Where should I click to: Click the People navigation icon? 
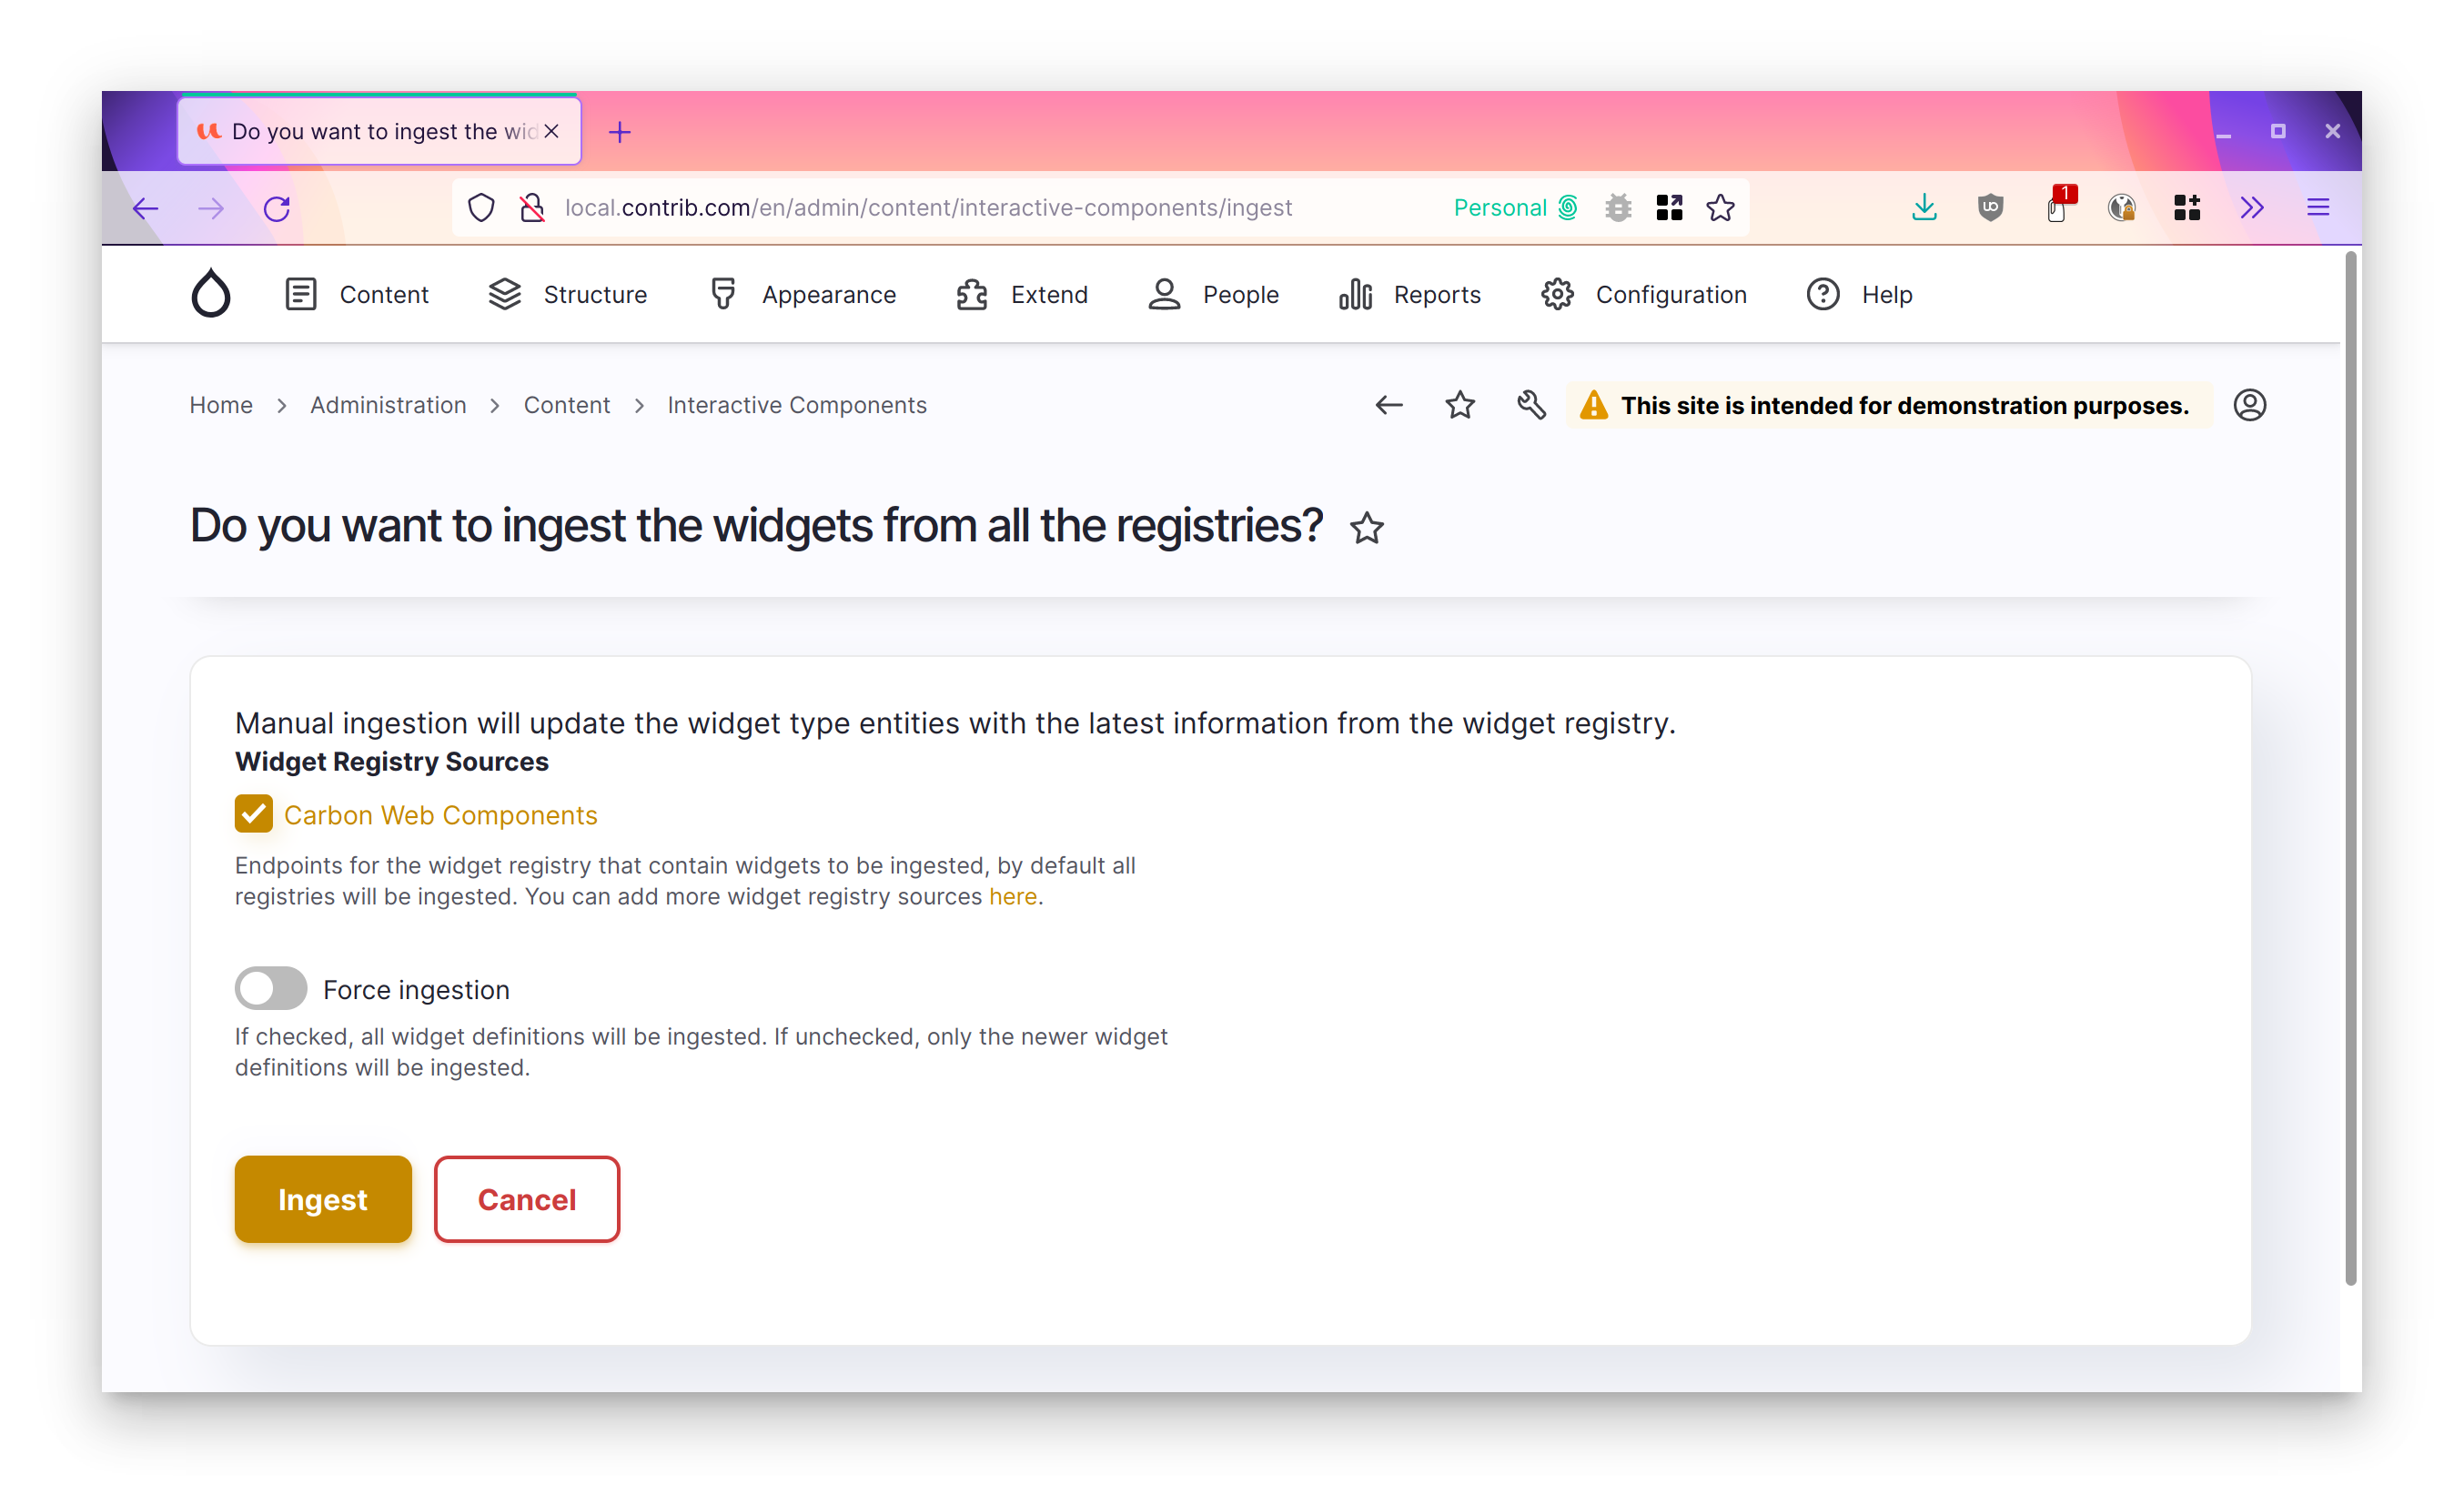pos(1164,294)
